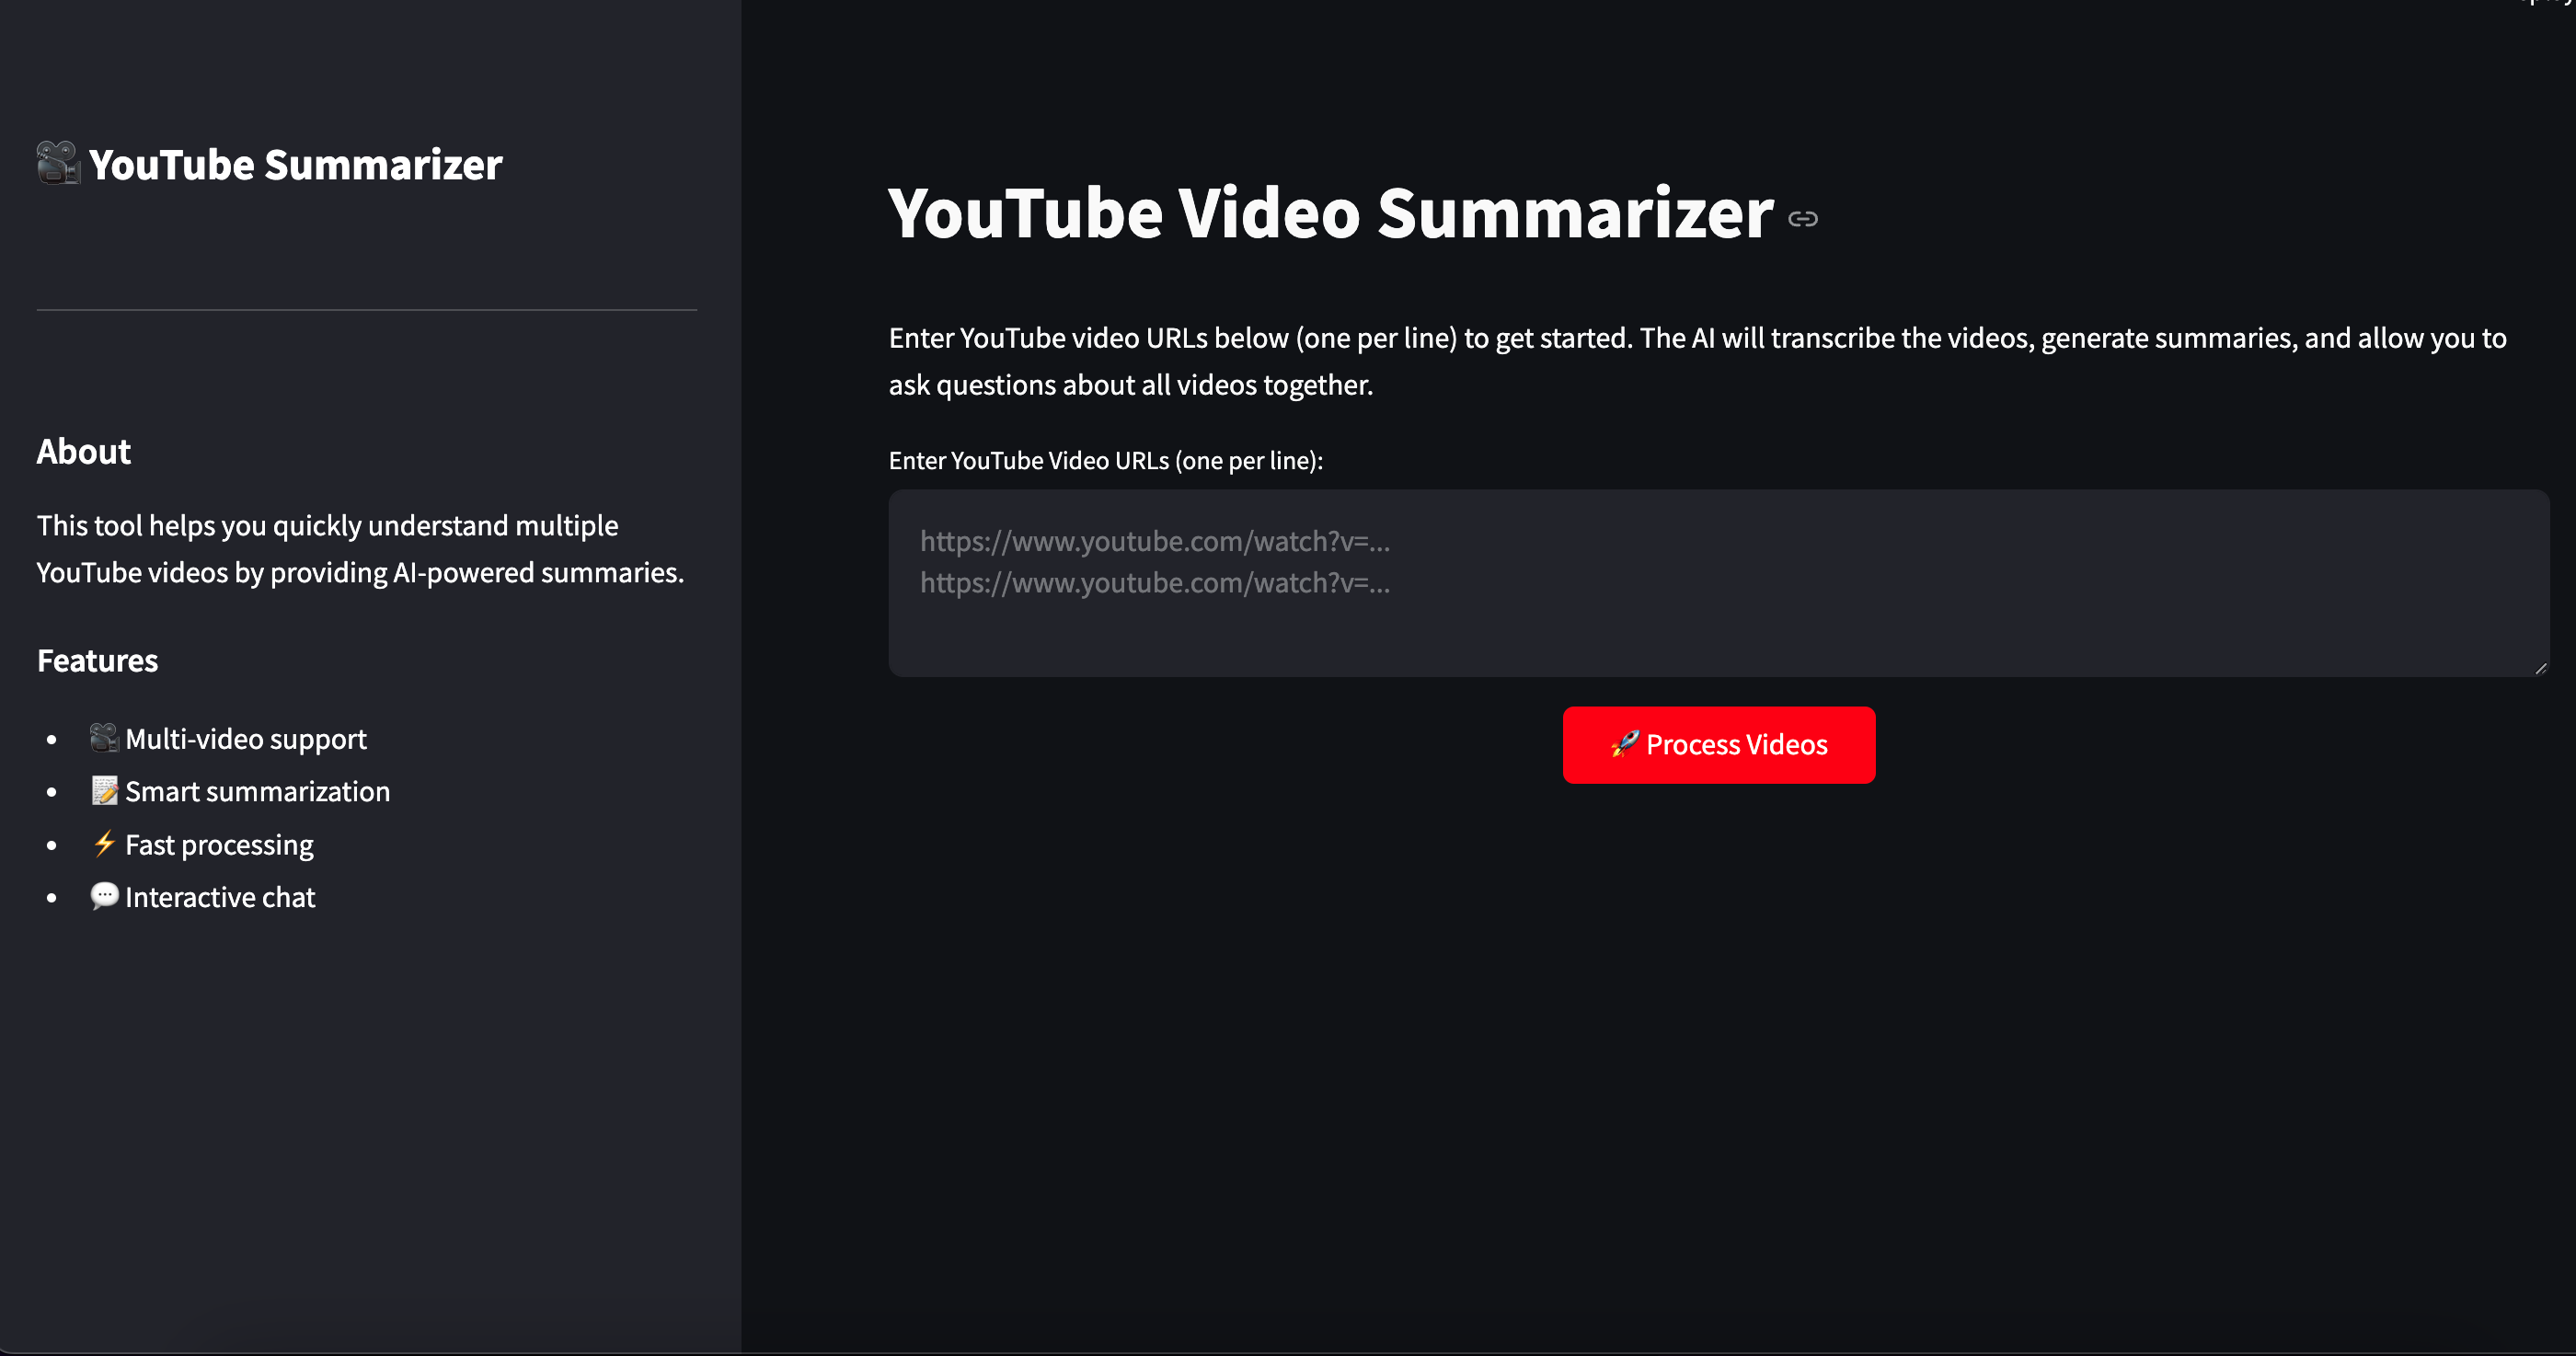The width and height of the screenshot is (2576, 1356).
Task: Click the "This tool helps you quickly understand" description
Action: [361, 549]
